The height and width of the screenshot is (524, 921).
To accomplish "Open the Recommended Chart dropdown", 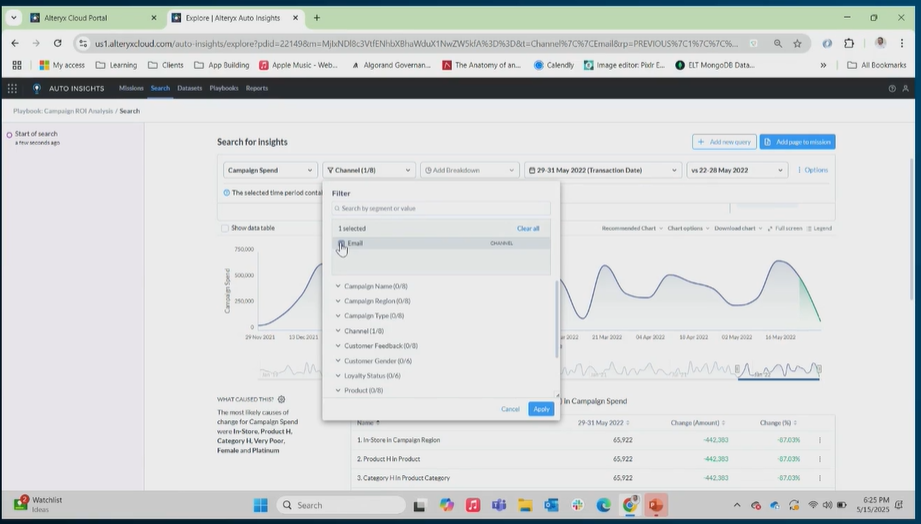I will [x=632, y=228].
